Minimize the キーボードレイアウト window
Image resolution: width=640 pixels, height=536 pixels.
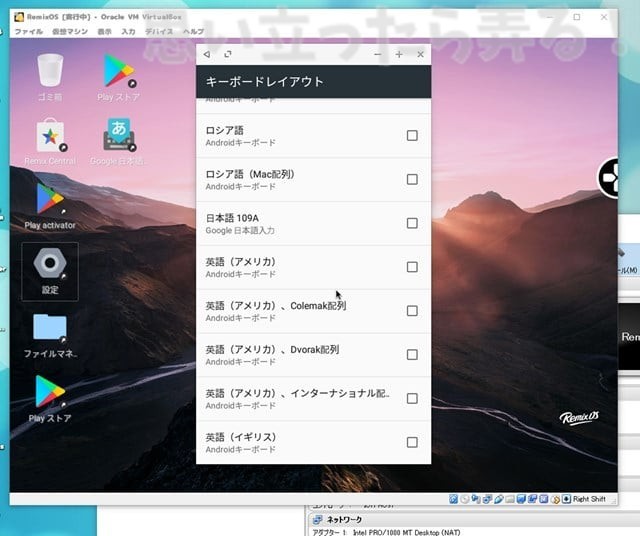(x=378, y=54)
